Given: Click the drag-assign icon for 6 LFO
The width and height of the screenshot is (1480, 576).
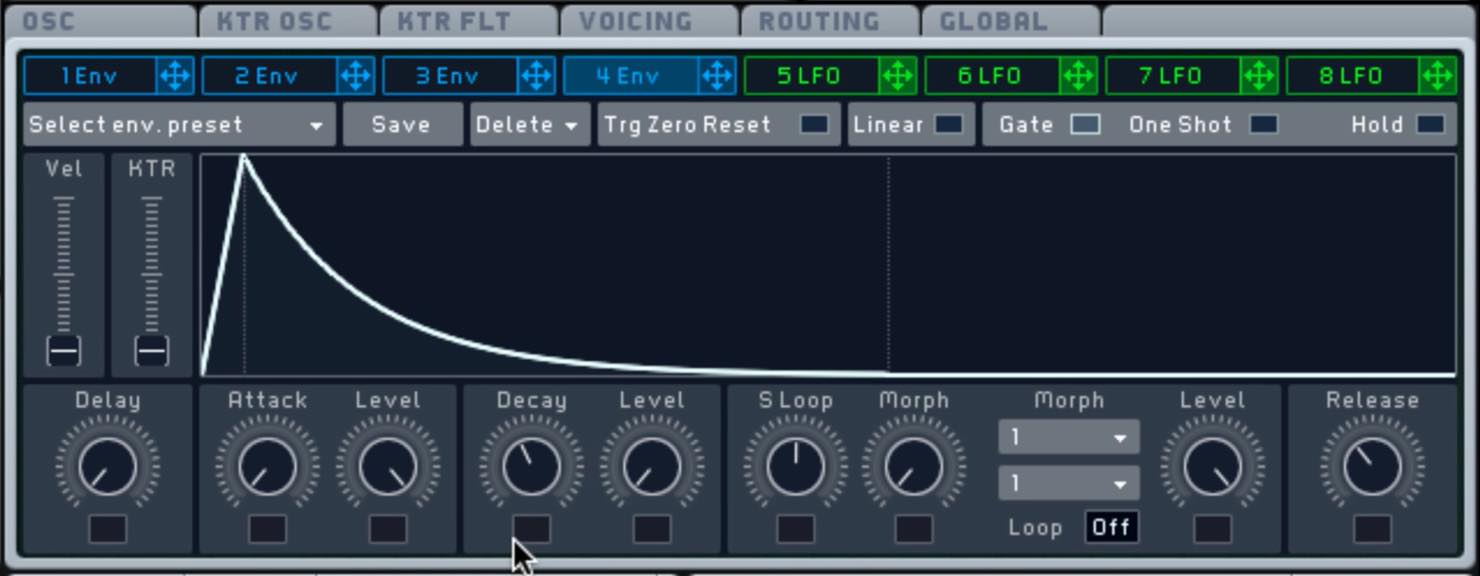Looking at the screenshot, I should pos(1078,76).
